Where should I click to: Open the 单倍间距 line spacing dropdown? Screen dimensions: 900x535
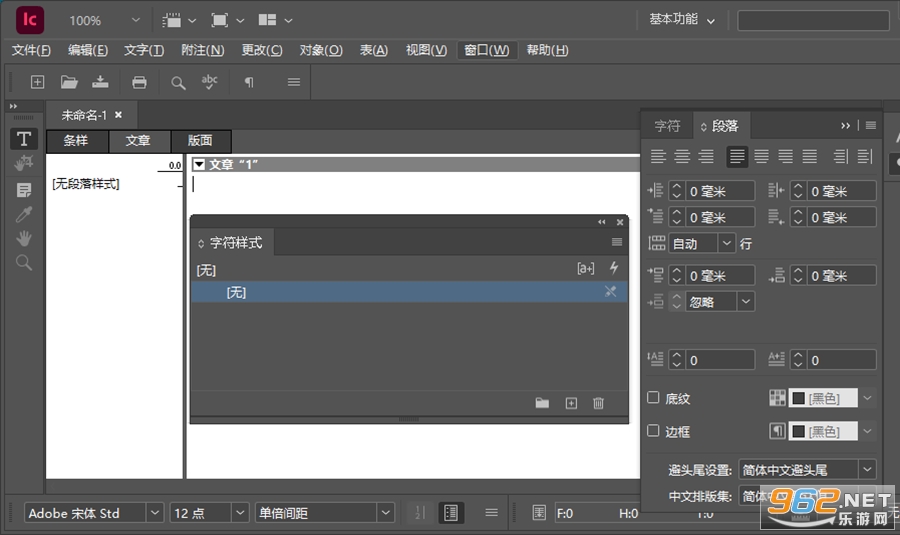[x=386, y=513]
